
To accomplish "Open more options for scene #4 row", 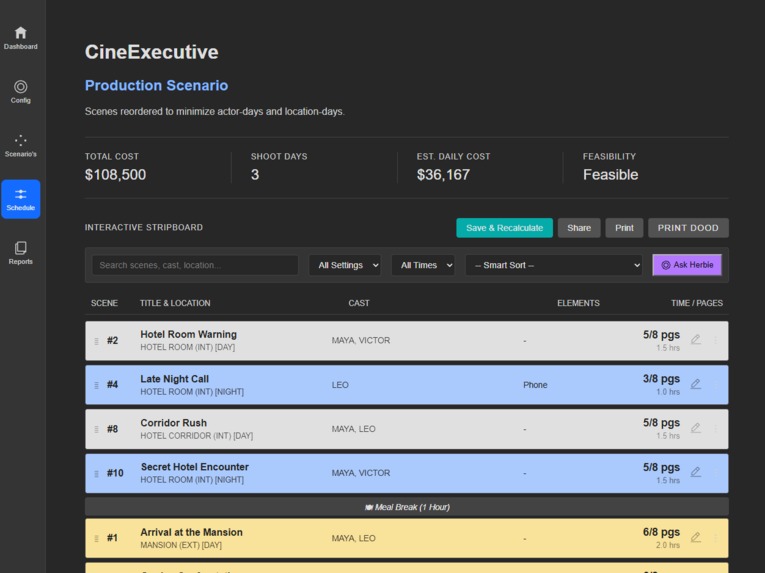I will click(716, 384).
